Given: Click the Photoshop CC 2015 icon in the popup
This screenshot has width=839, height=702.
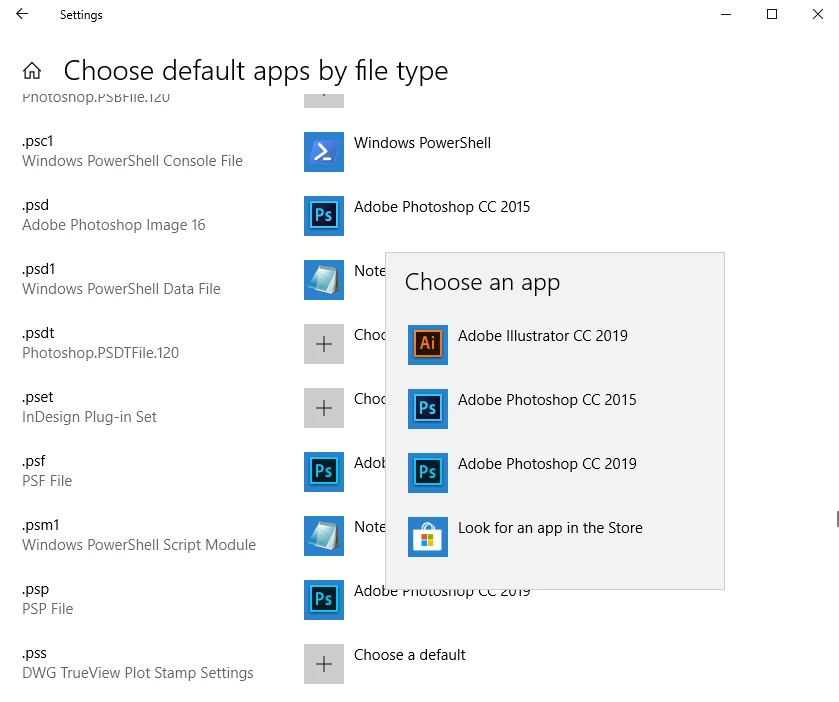Looking at the screenshot, I should 428,409.
